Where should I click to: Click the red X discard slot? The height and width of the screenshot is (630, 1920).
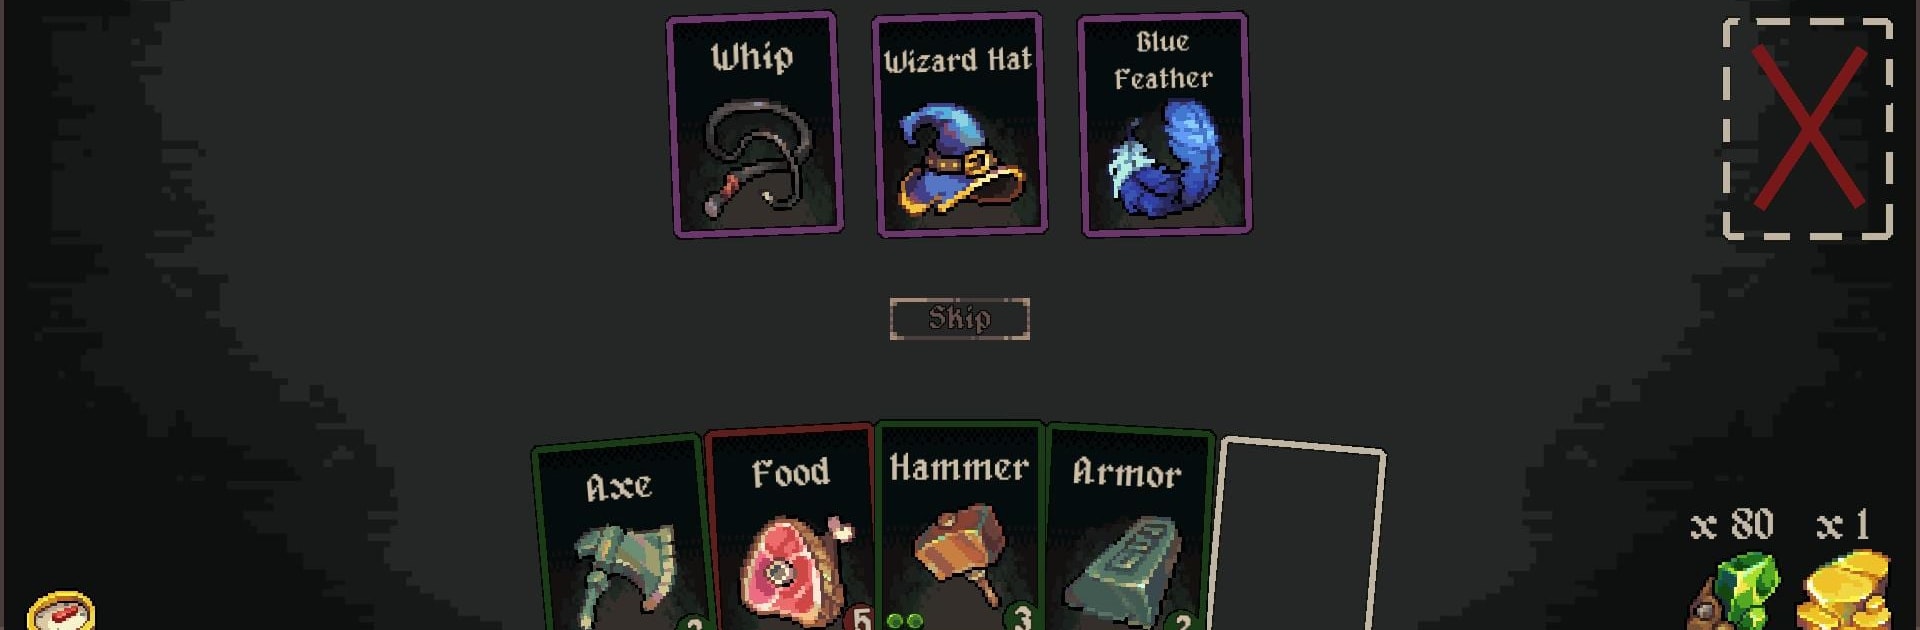click(x=1808, y=129)
